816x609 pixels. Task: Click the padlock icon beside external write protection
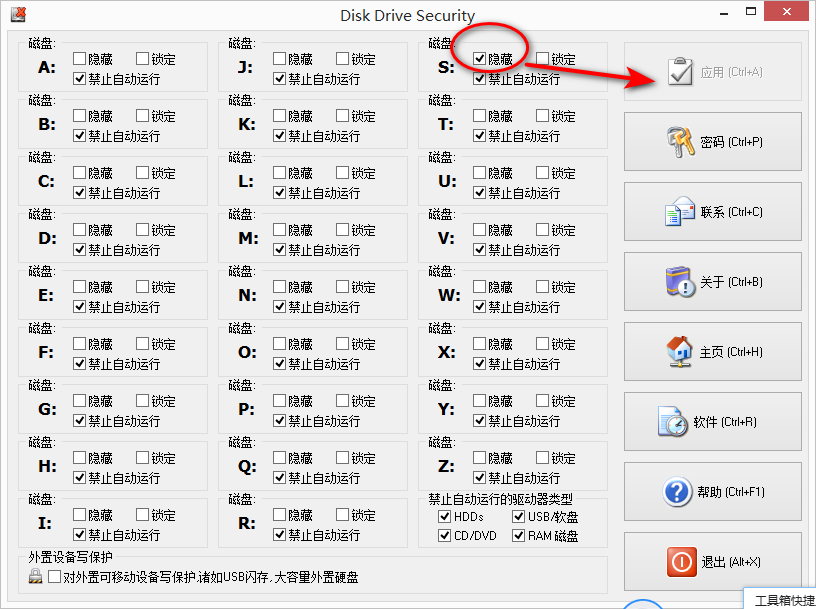pyautogui.click(x=35, y=576)
